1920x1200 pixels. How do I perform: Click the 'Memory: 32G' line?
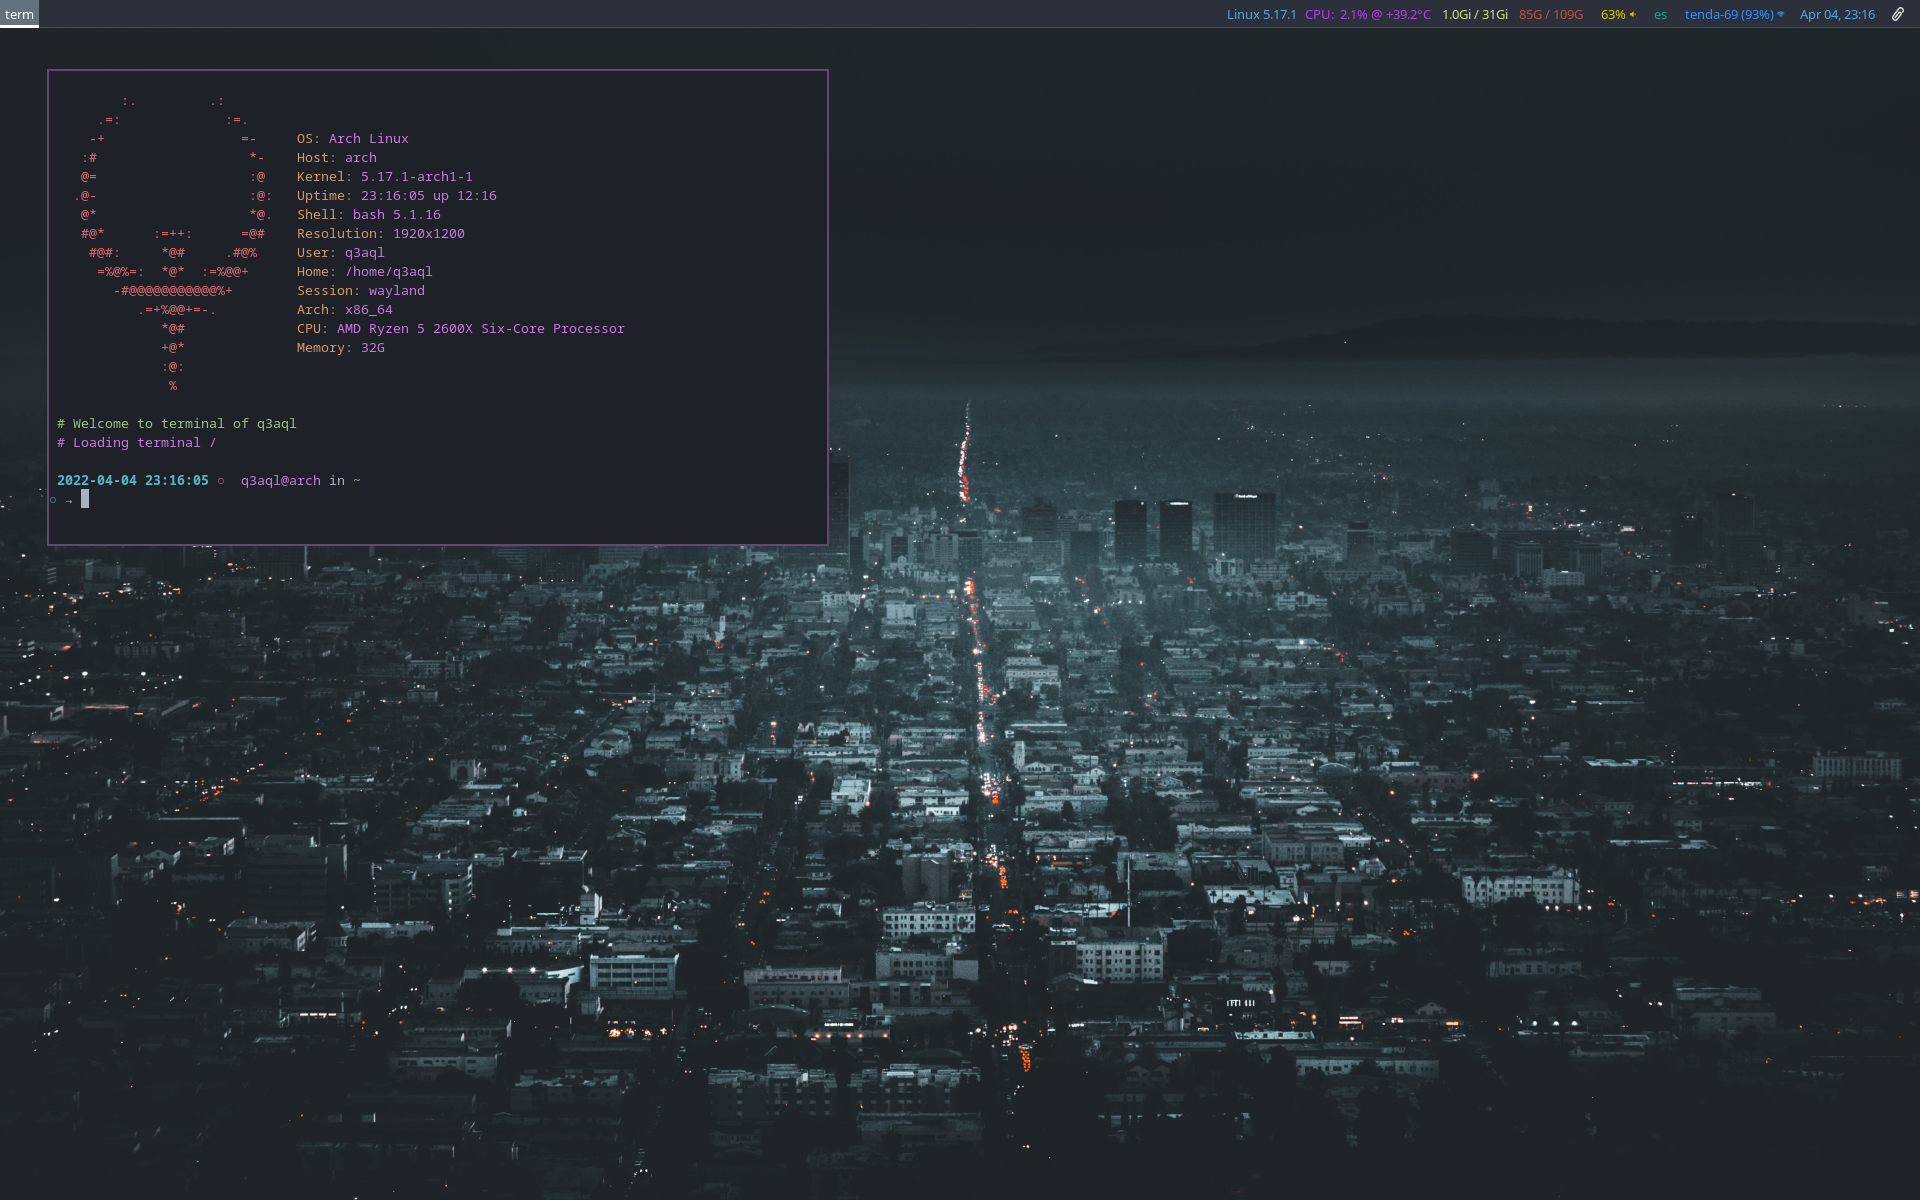click(x=340, y=347)
